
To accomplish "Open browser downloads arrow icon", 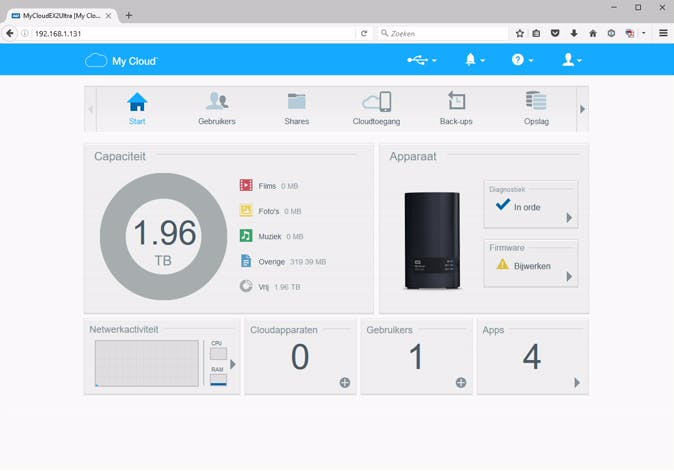I will click(x=574, y=33).
